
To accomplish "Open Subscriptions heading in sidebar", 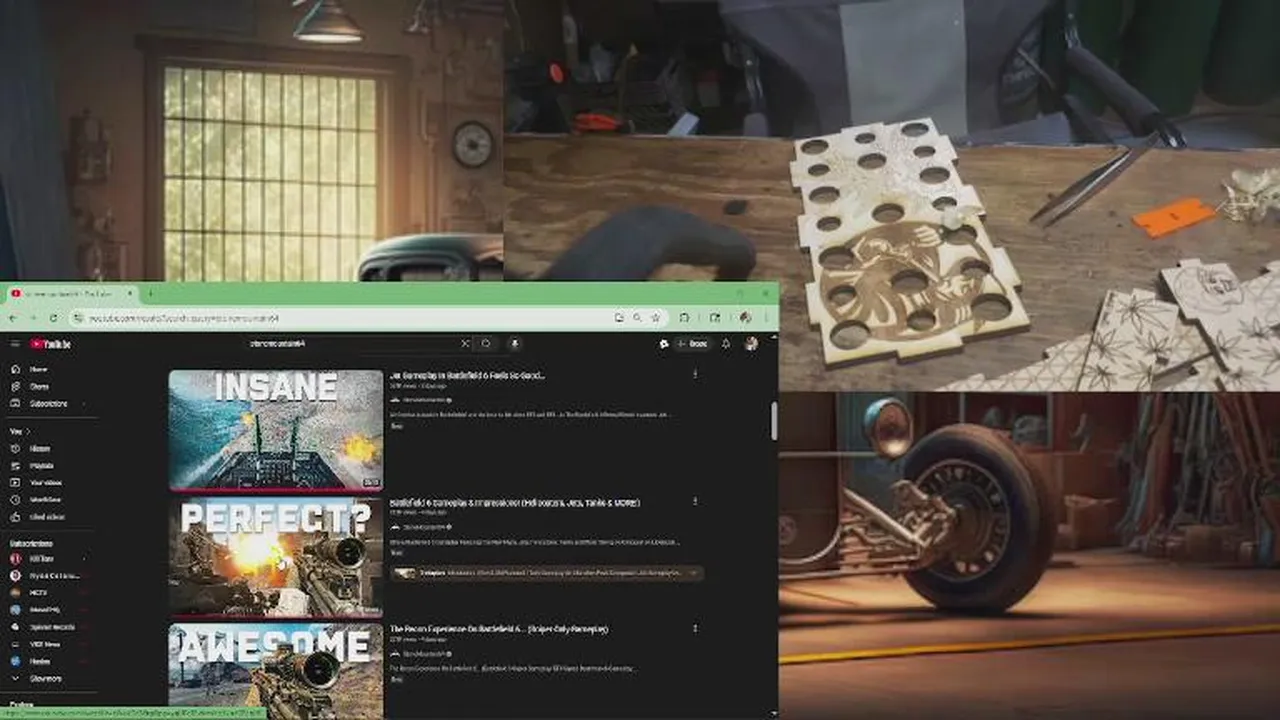I will click(31, 543).
